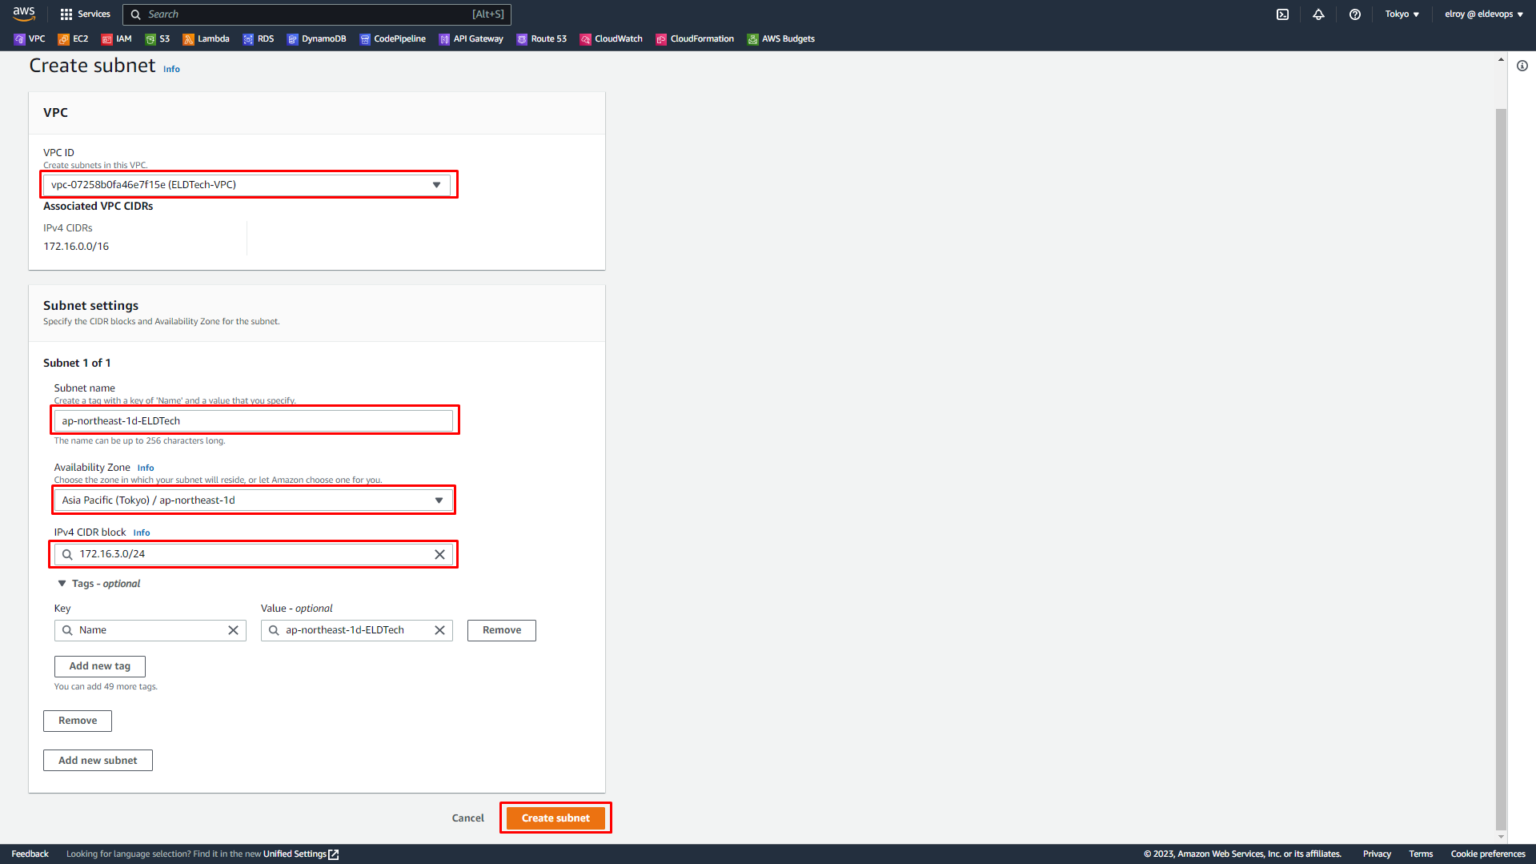Click the Add new tag button
This screenshot has width=1536, height=864.
point(99,666)
